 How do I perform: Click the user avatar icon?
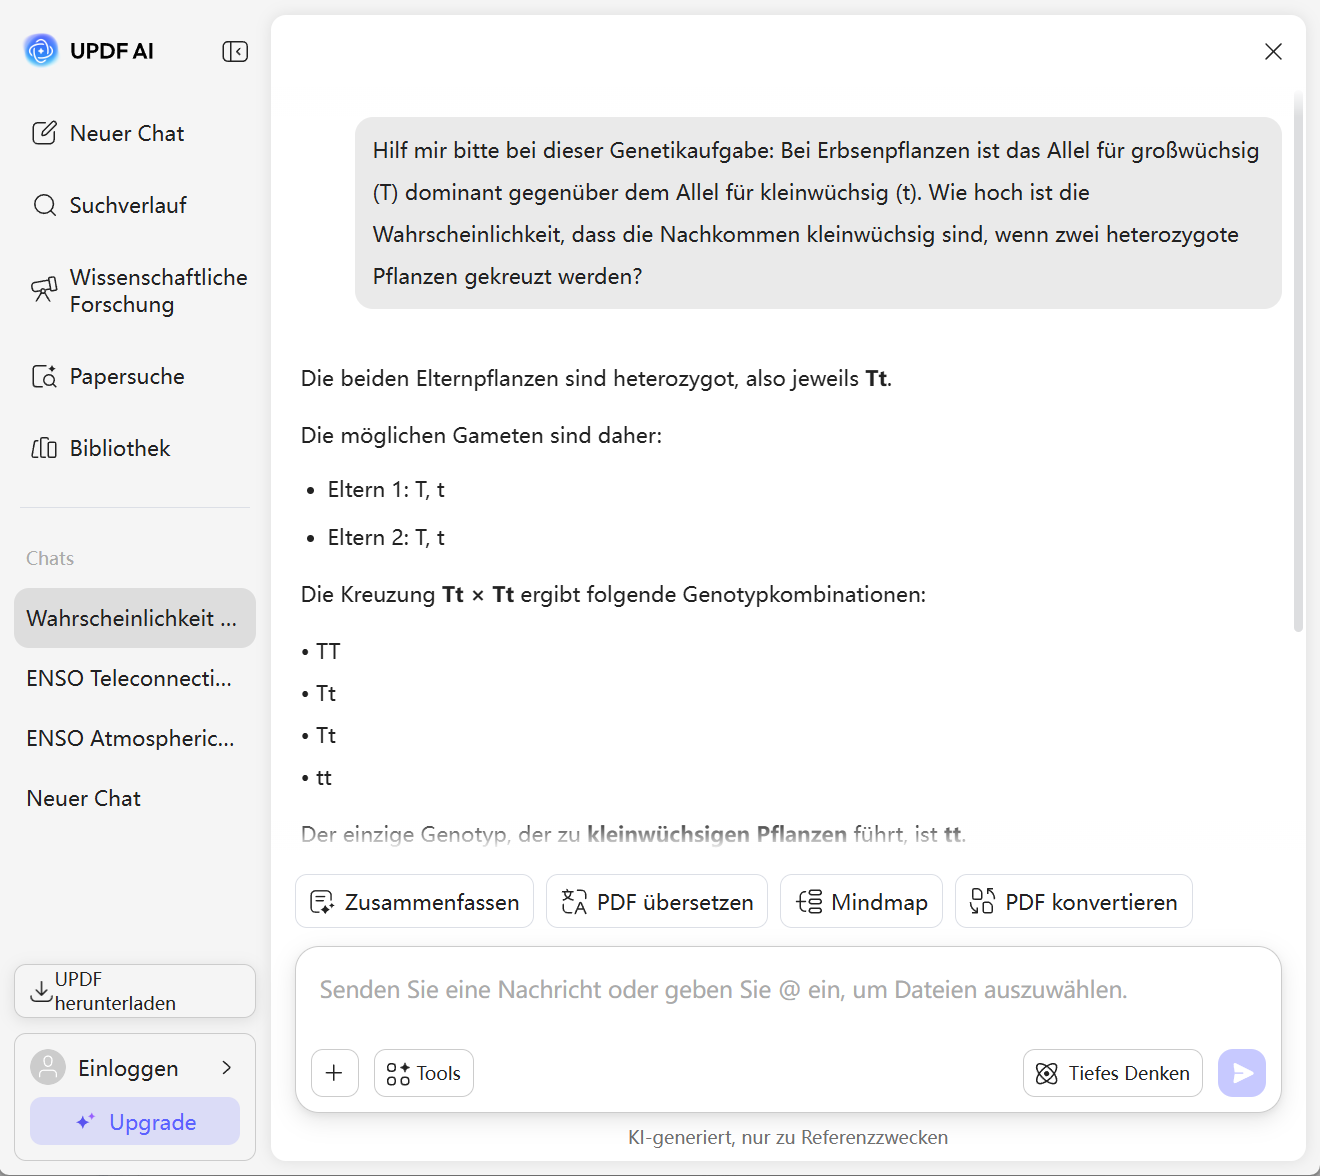48,1067
